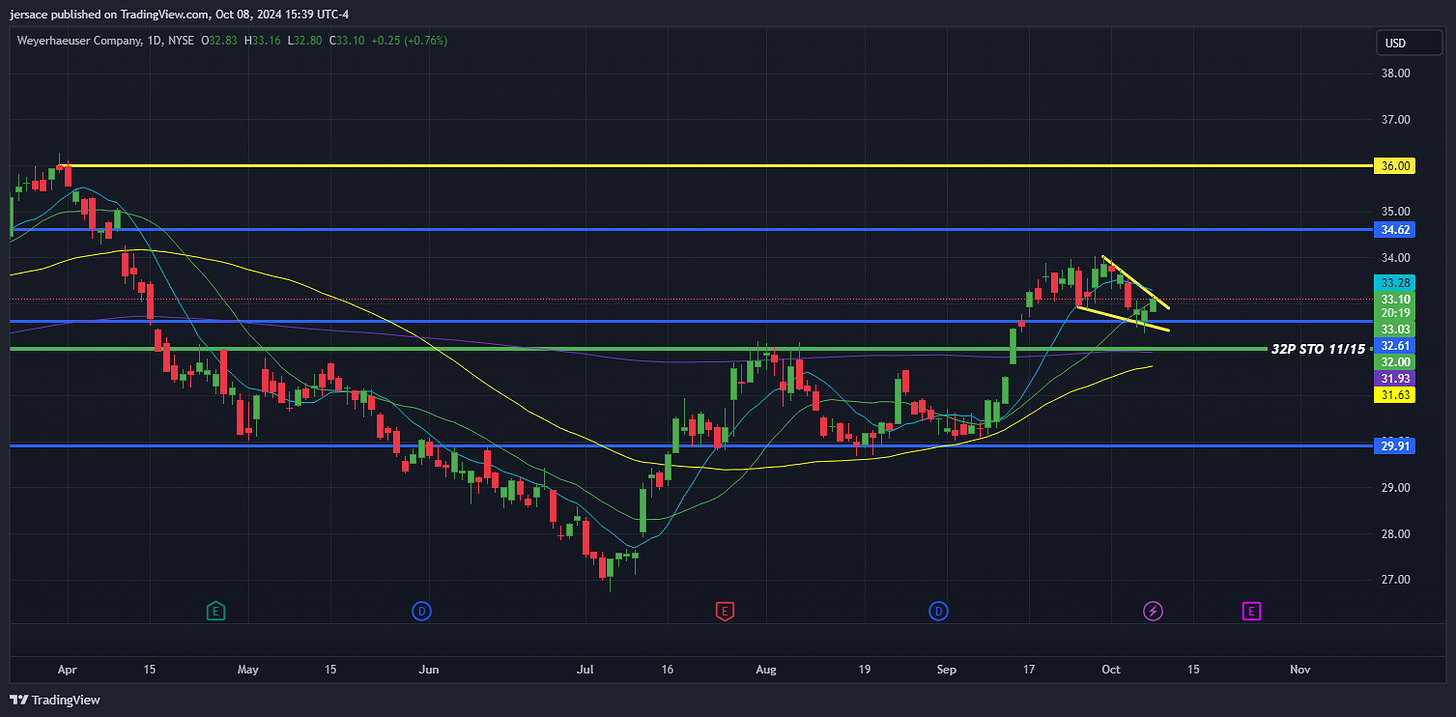The image size is (1456, 717).
Task: Click the Apr date axis label
Action: coord(67,669)
